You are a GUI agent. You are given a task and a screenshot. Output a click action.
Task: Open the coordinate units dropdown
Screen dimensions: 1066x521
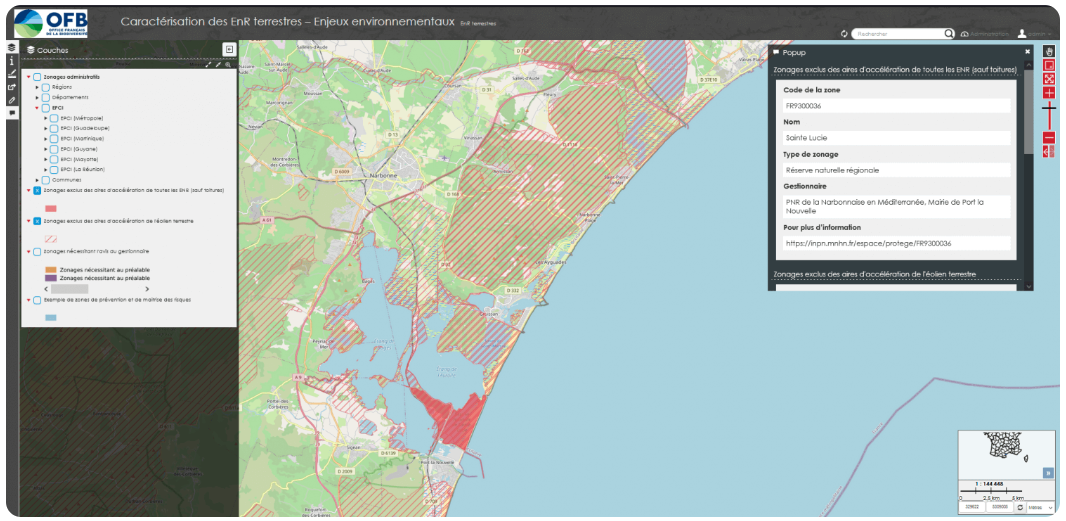pyautogui.click(x=1040, y=508)
